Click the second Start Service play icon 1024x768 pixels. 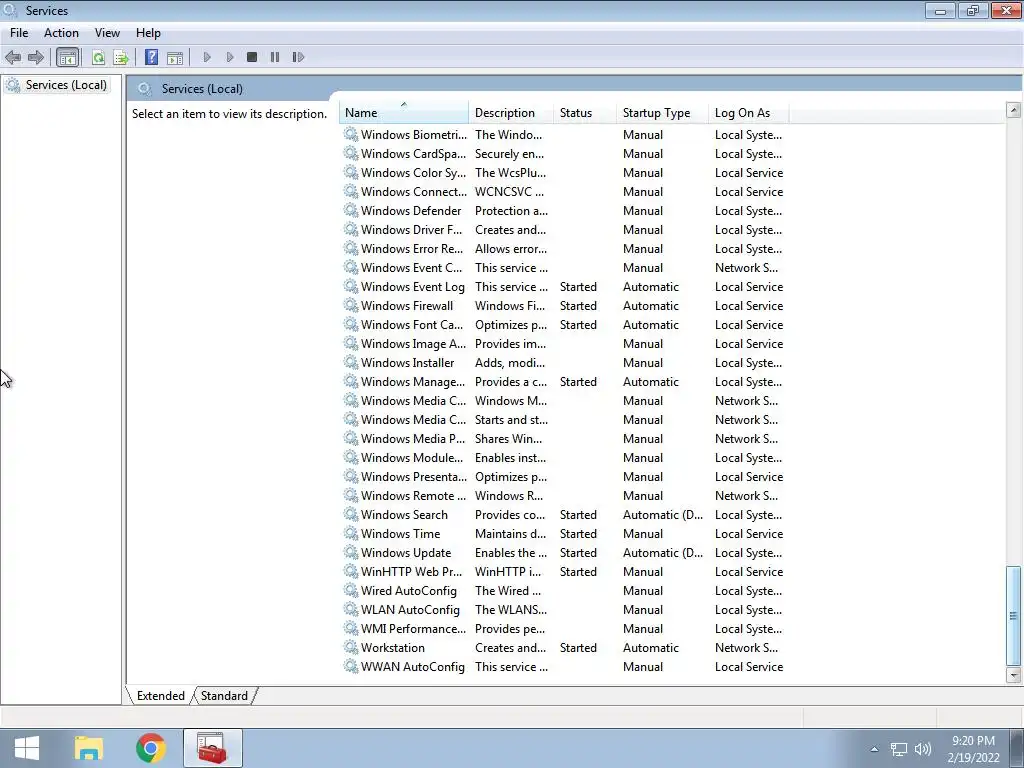229,57
